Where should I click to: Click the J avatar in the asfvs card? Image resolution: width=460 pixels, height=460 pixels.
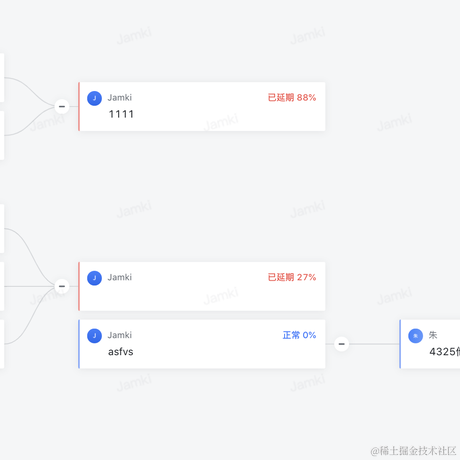click(x=94, y=336)
